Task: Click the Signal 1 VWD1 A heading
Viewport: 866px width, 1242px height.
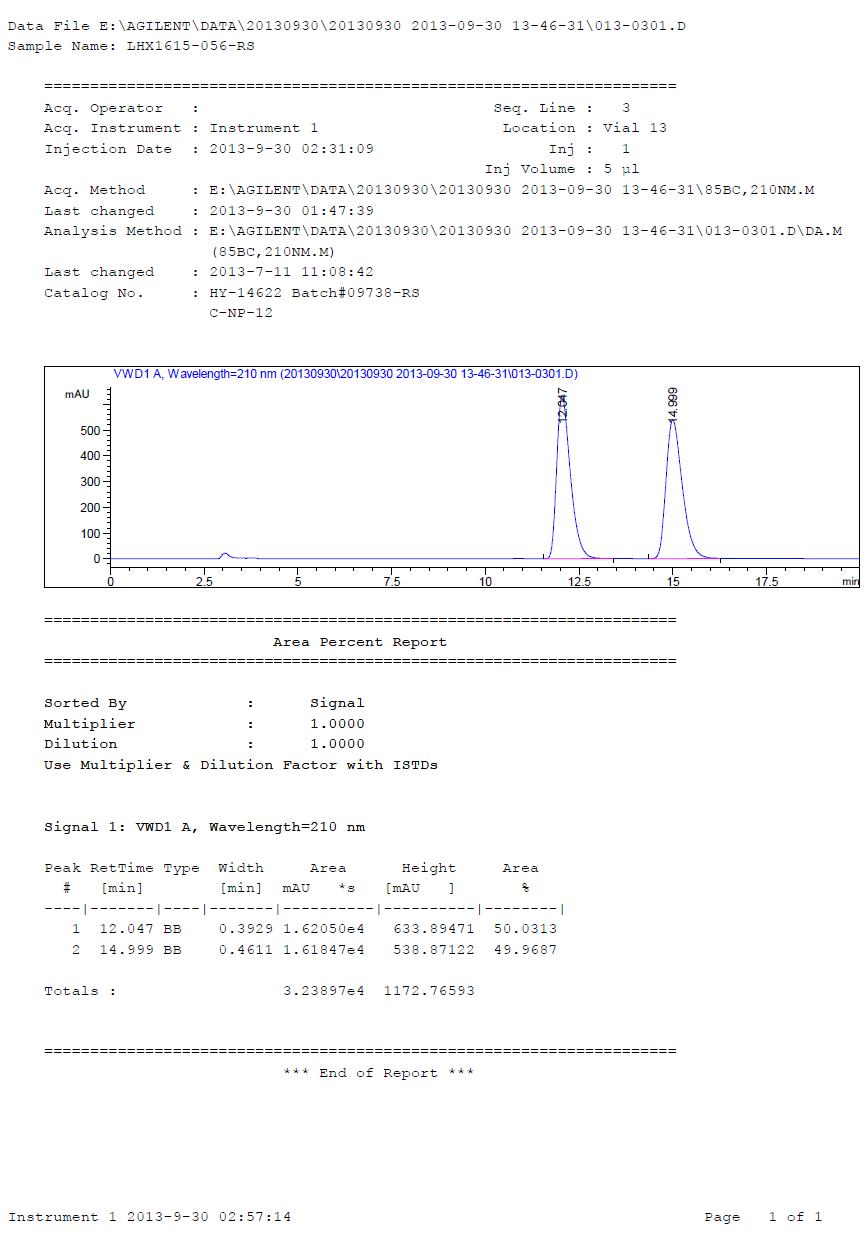Action: [204, 827]
